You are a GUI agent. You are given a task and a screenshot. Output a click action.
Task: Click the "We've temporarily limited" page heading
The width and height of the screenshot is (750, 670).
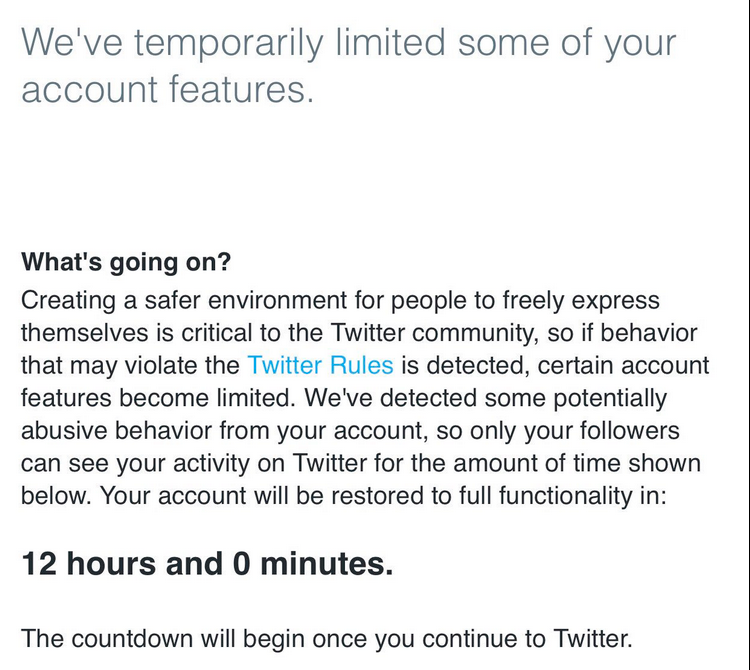349,43
